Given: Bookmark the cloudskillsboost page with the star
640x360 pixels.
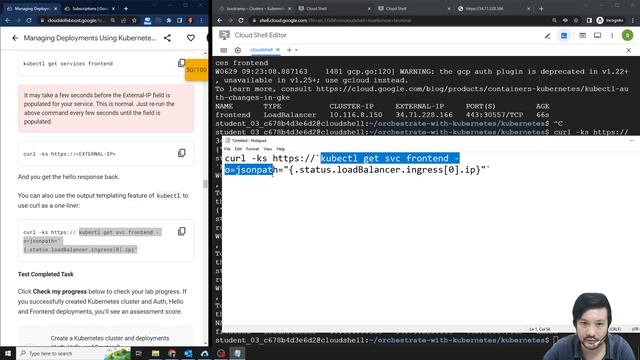Looking at the screenshot, I should point(134,20).
